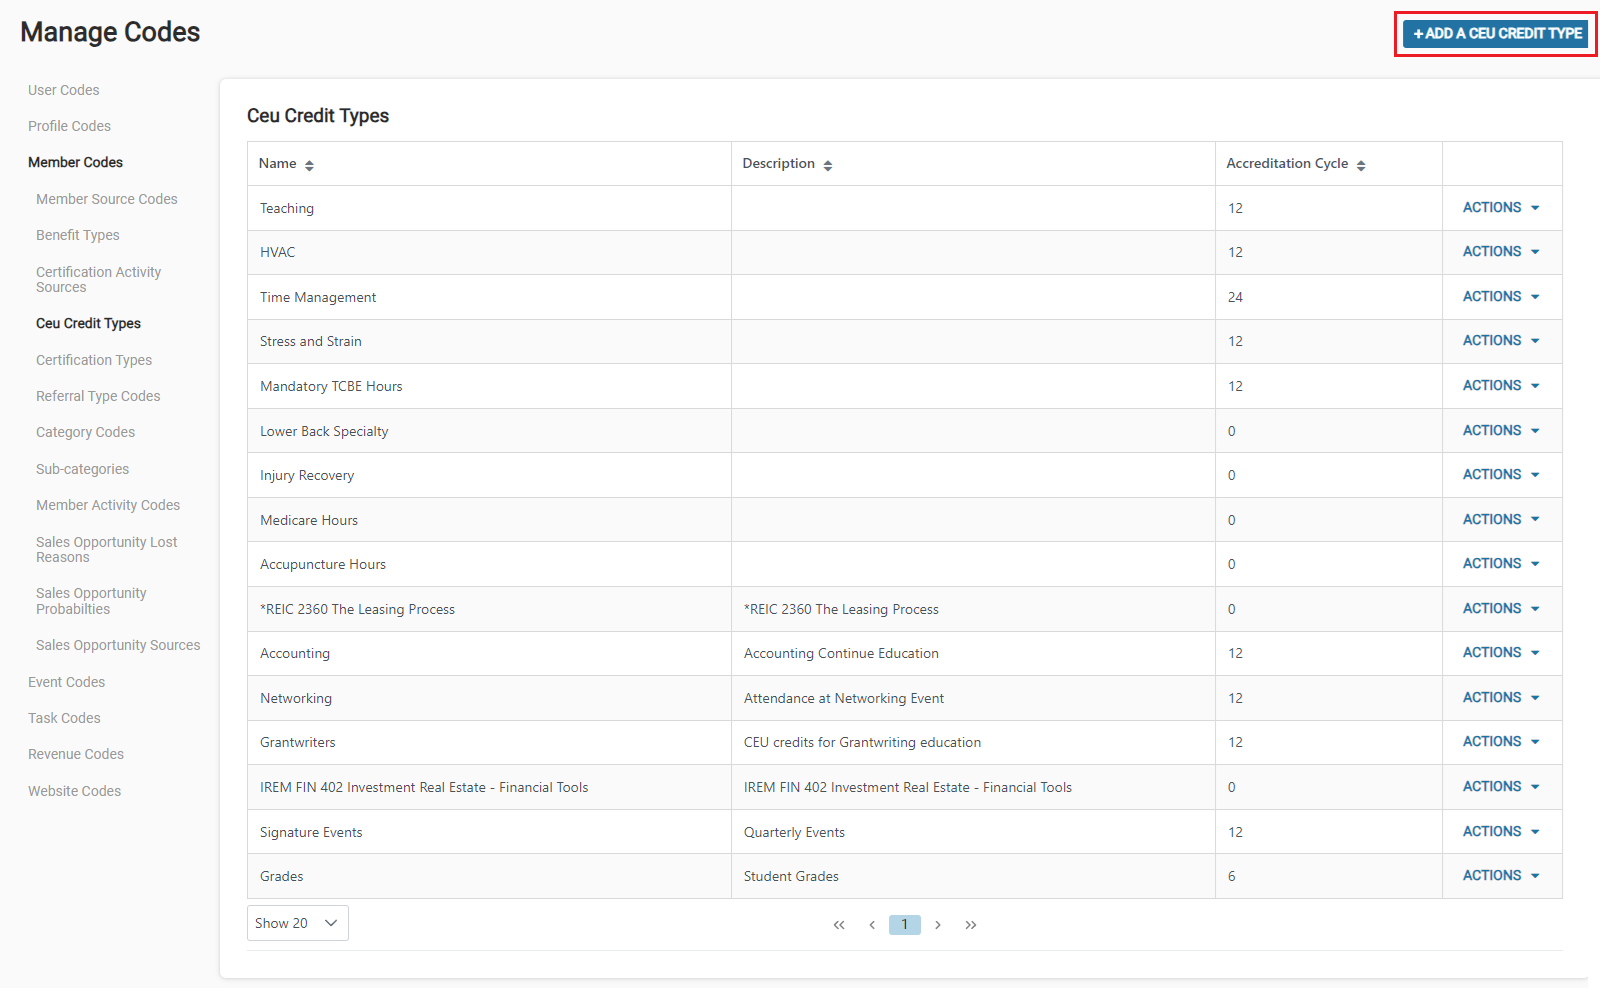The width and height of the screenshot is (1600, 988).
Task: Open Profile Codes in sidebar
Action: click(69, 126)
